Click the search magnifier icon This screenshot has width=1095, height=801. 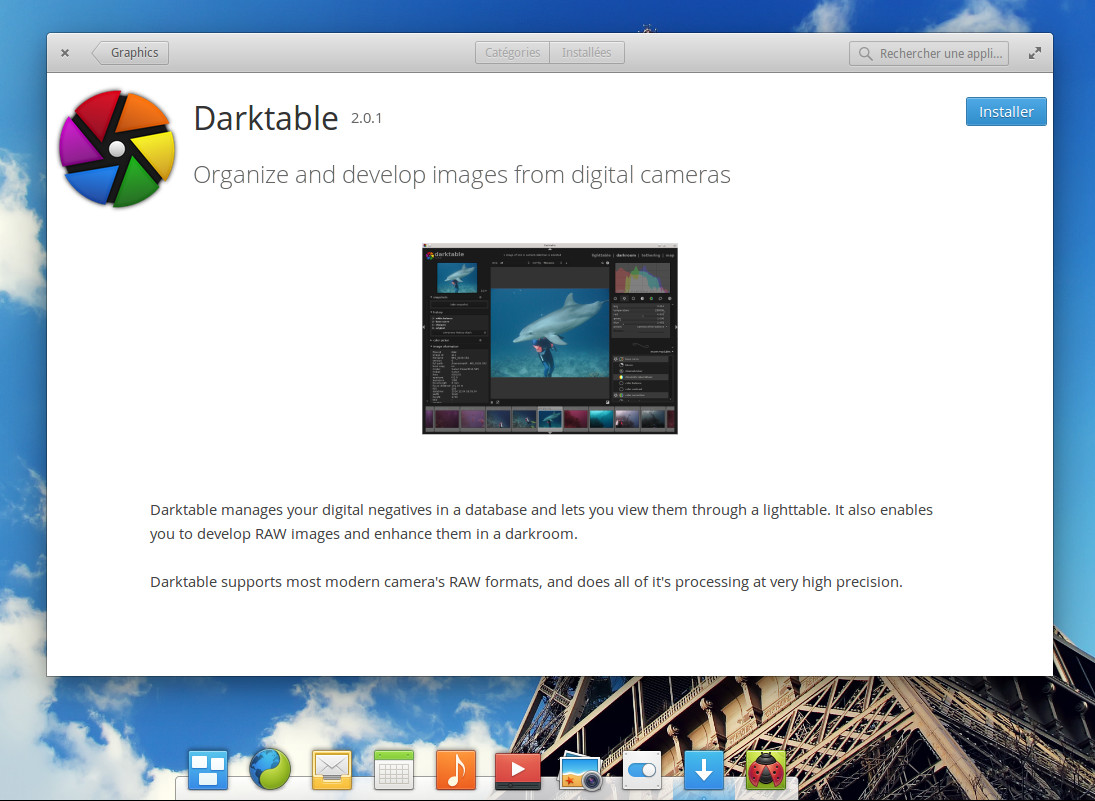tap(865, 53)
